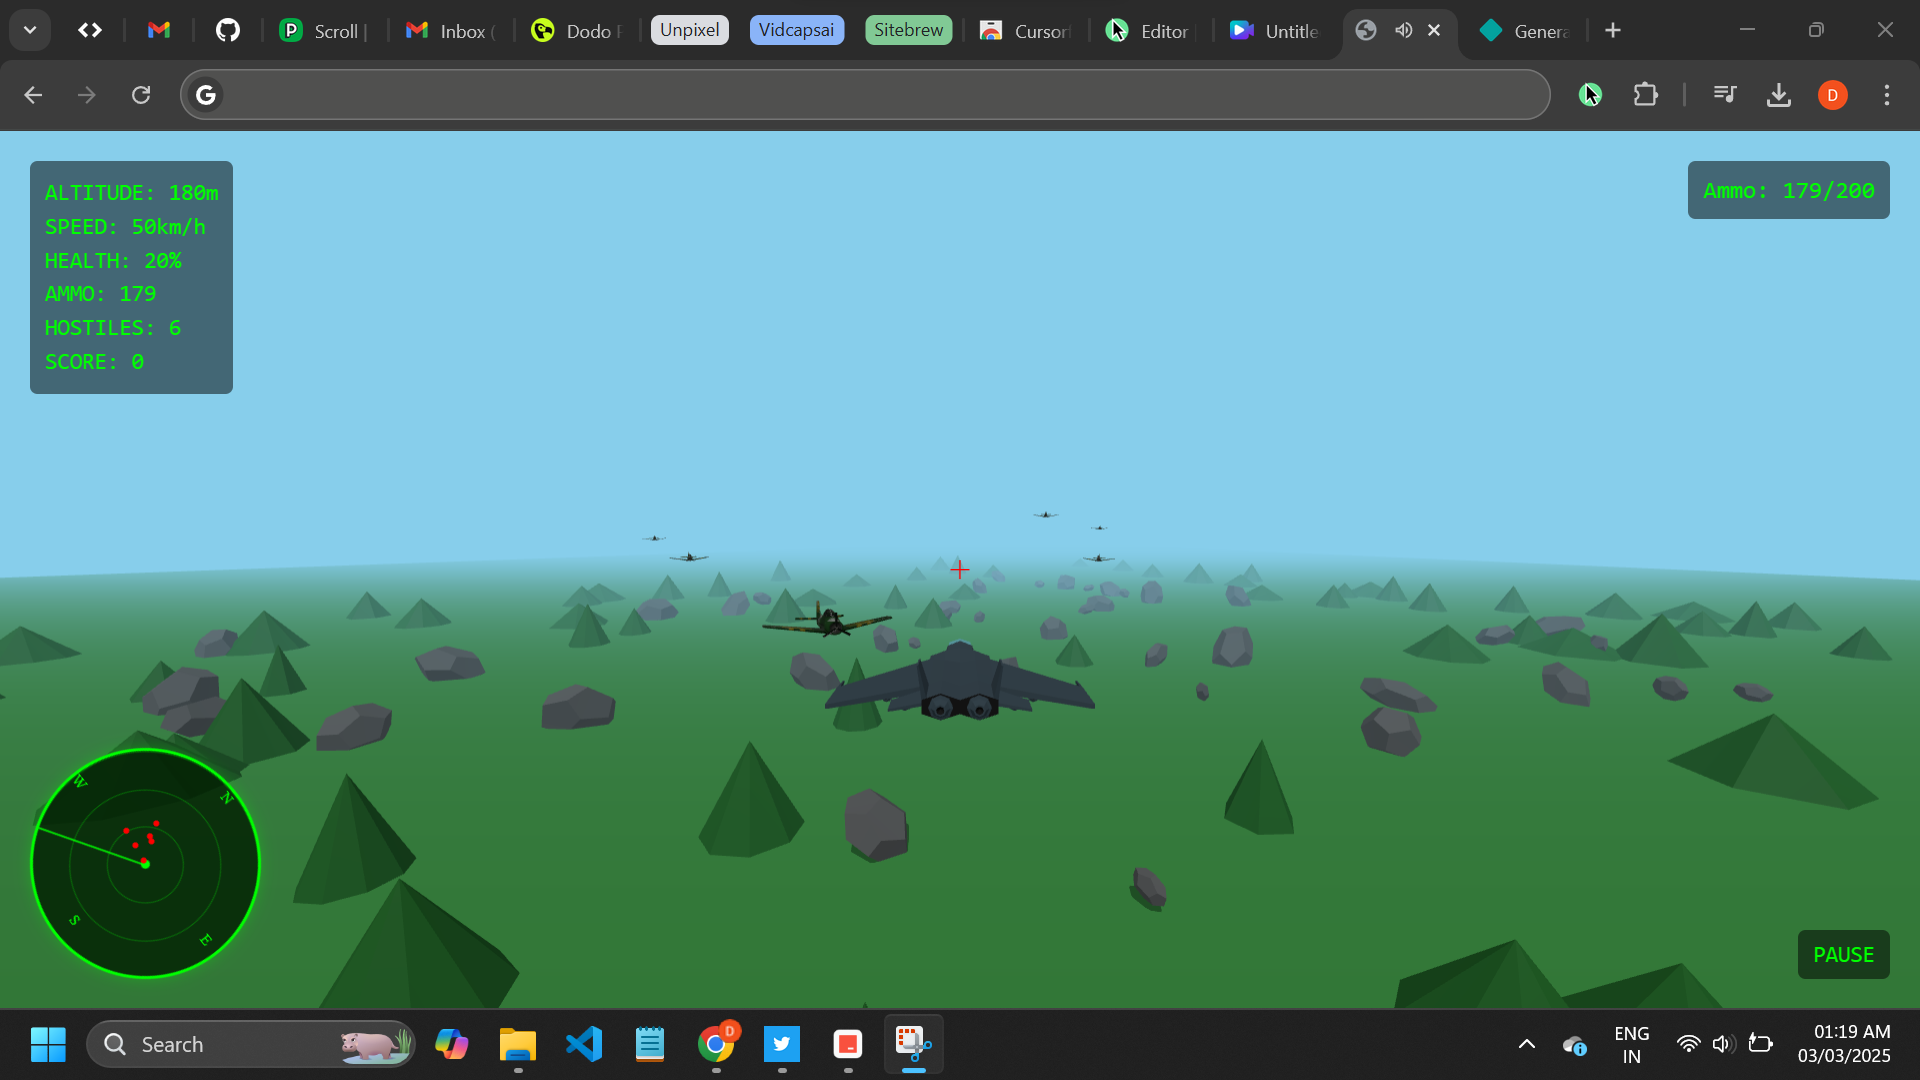Open the pinned Gmail tab

tap(159, 31)
